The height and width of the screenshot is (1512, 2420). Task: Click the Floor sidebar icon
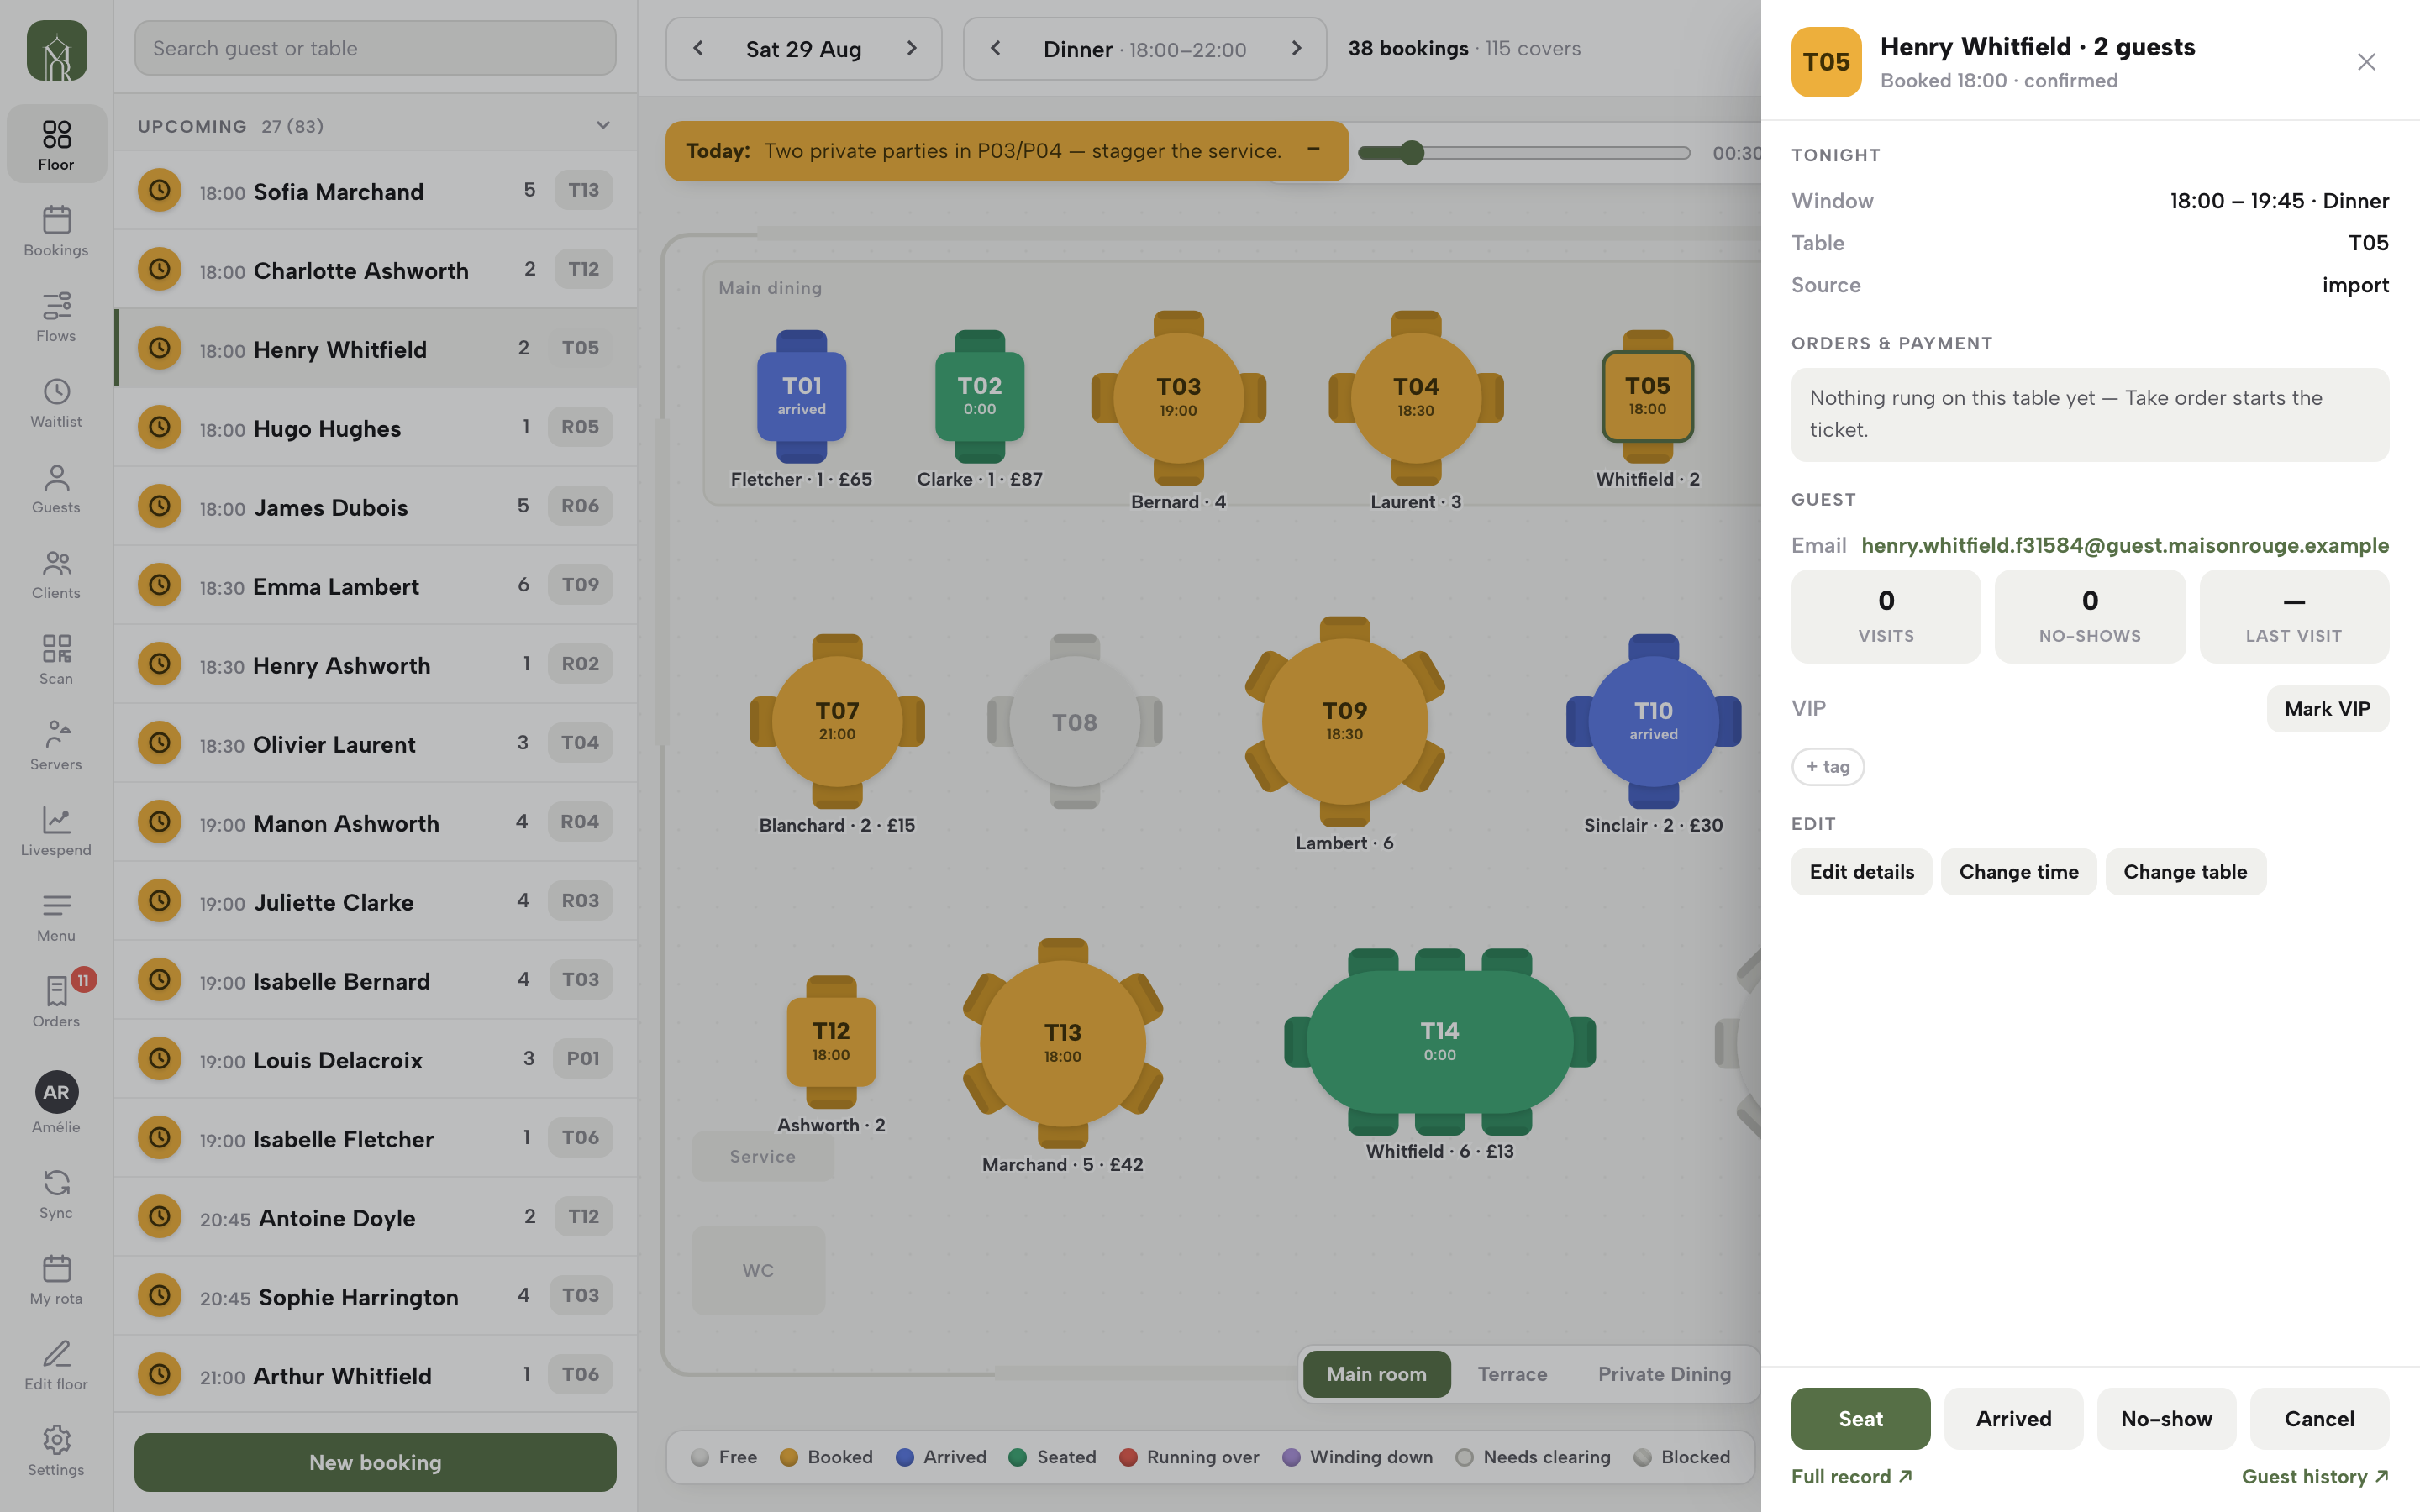click(56, 145)
